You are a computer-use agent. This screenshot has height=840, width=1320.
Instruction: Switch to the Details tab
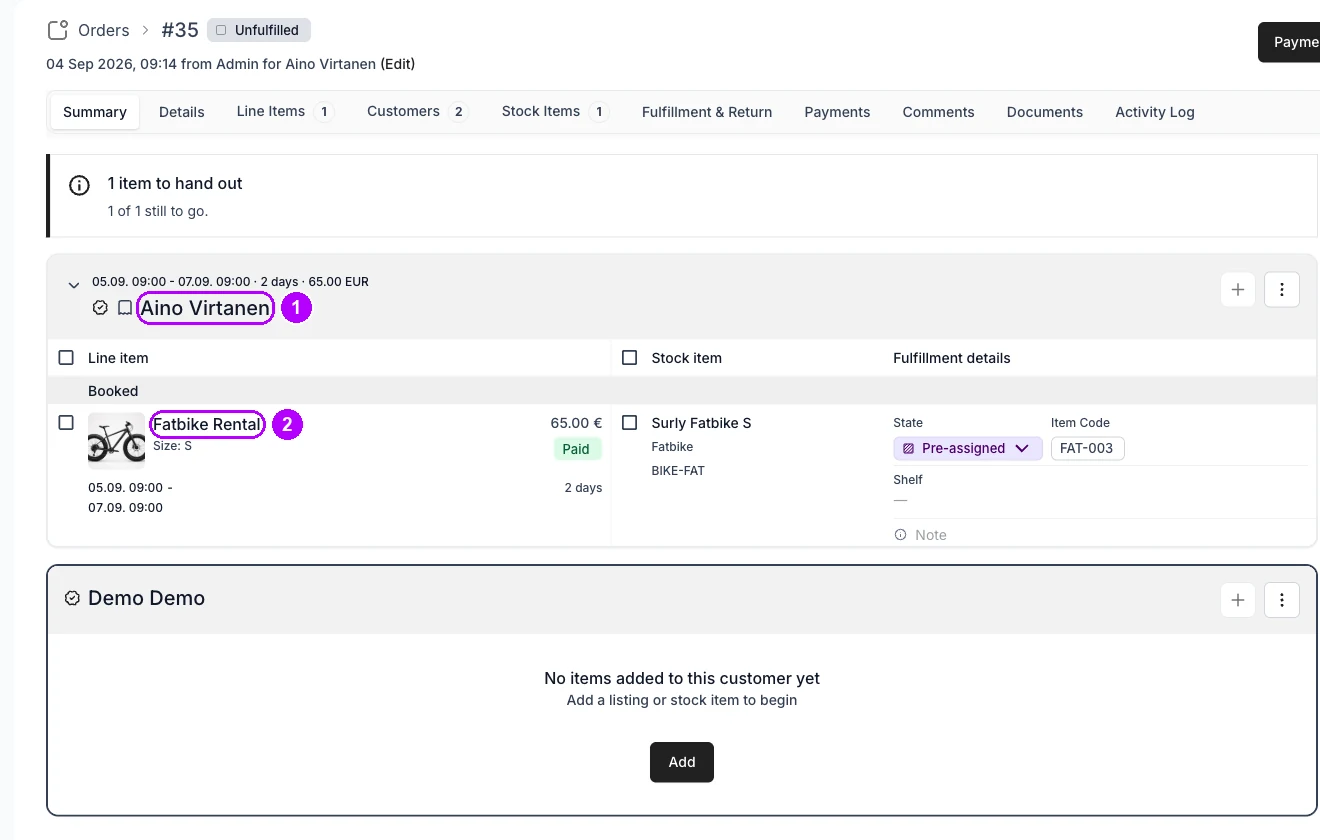coord(182,112)
